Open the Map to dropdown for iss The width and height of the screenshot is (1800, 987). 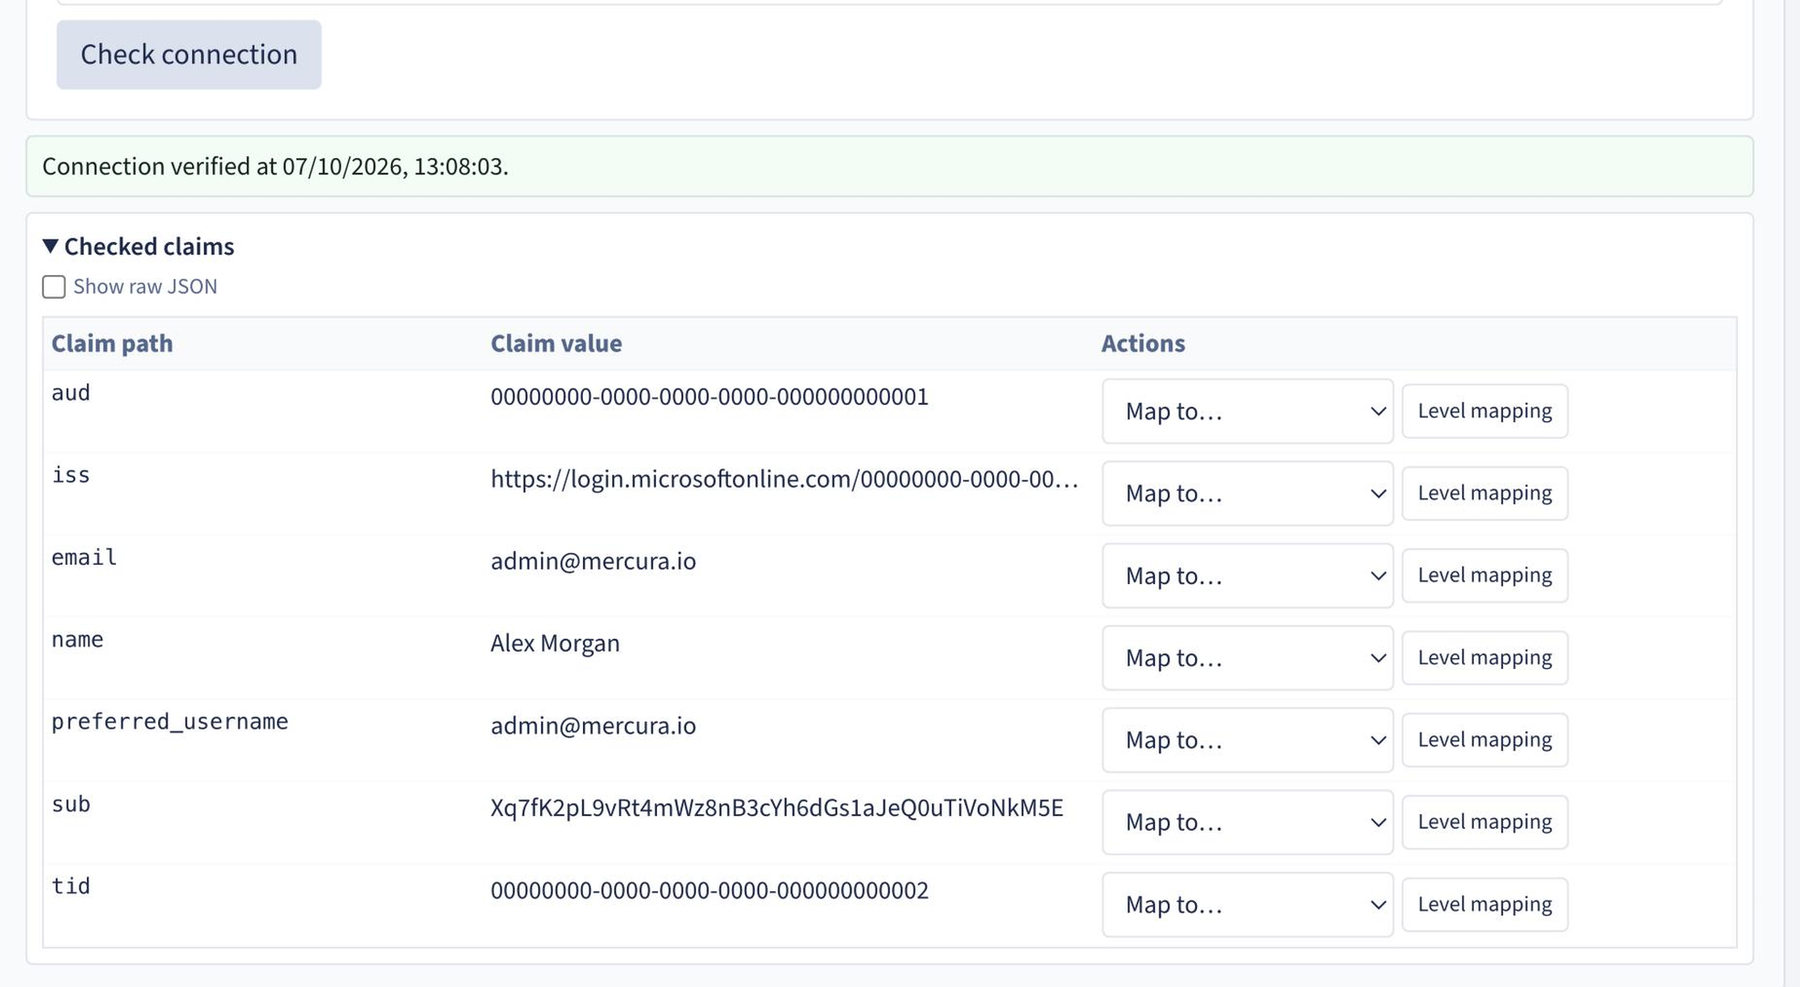tap(1247, 493)
